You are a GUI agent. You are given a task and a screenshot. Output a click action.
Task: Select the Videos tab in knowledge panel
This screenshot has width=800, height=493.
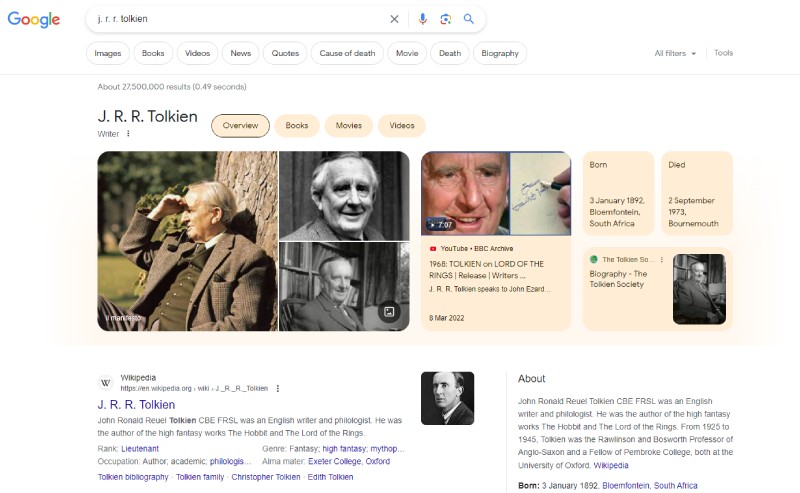[x=402, y=126]
